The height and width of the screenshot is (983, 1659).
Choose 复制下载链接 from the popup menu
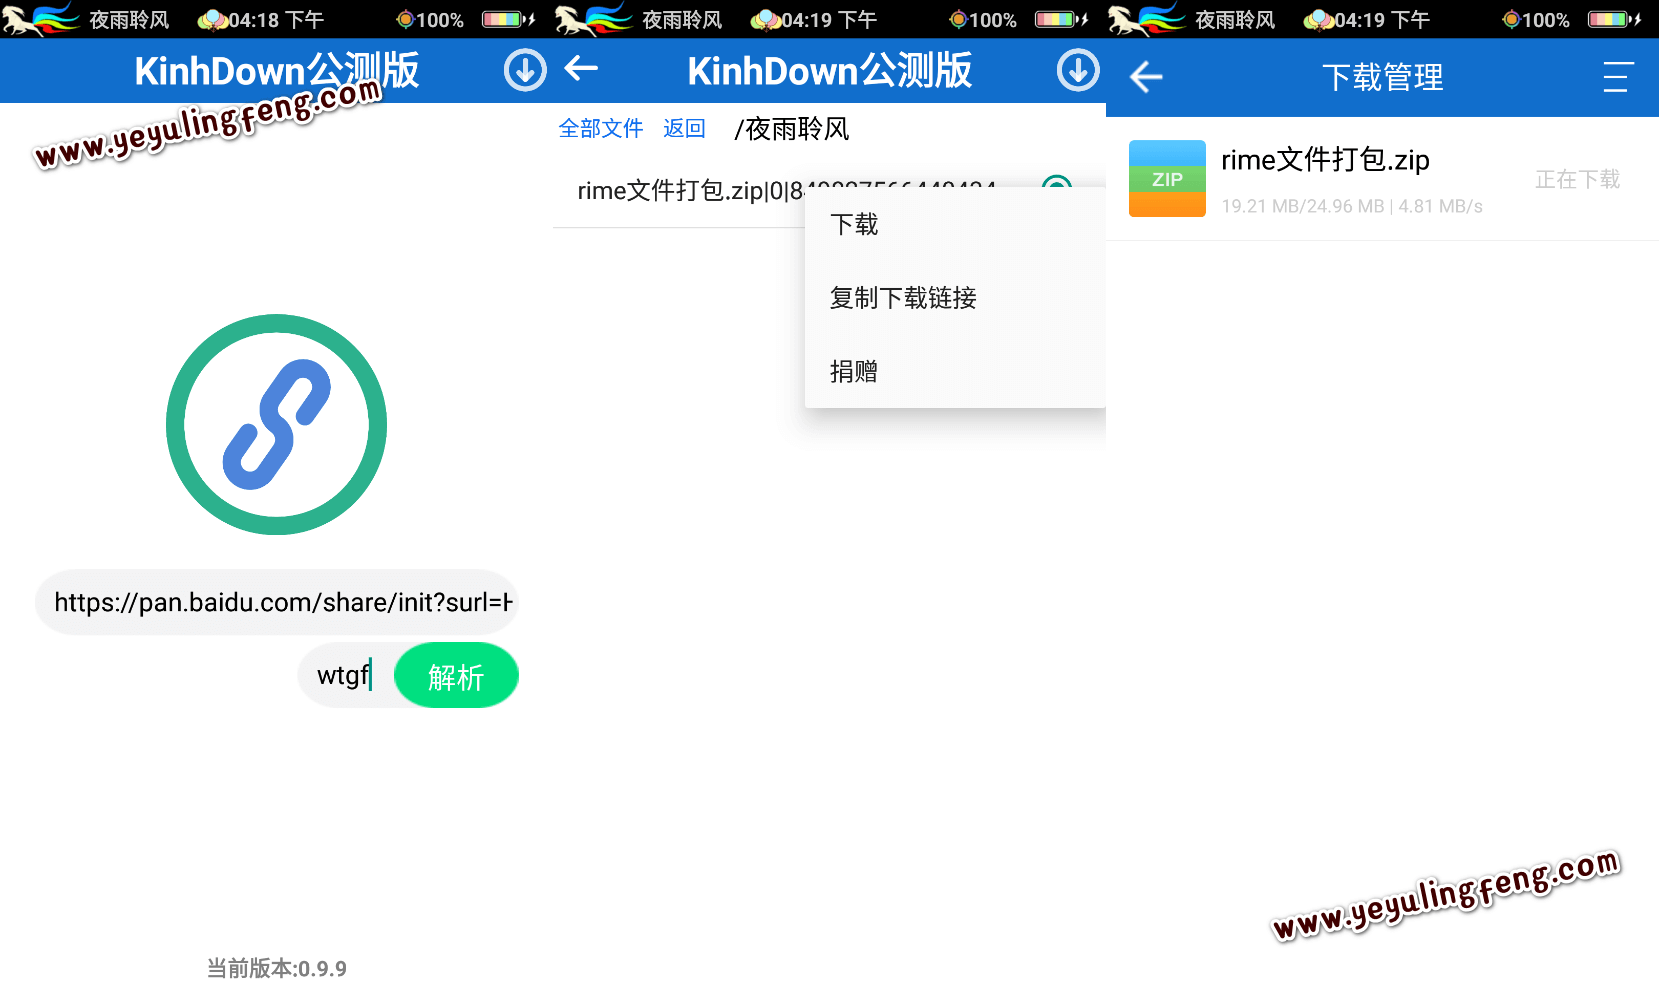tap(955, 298)
